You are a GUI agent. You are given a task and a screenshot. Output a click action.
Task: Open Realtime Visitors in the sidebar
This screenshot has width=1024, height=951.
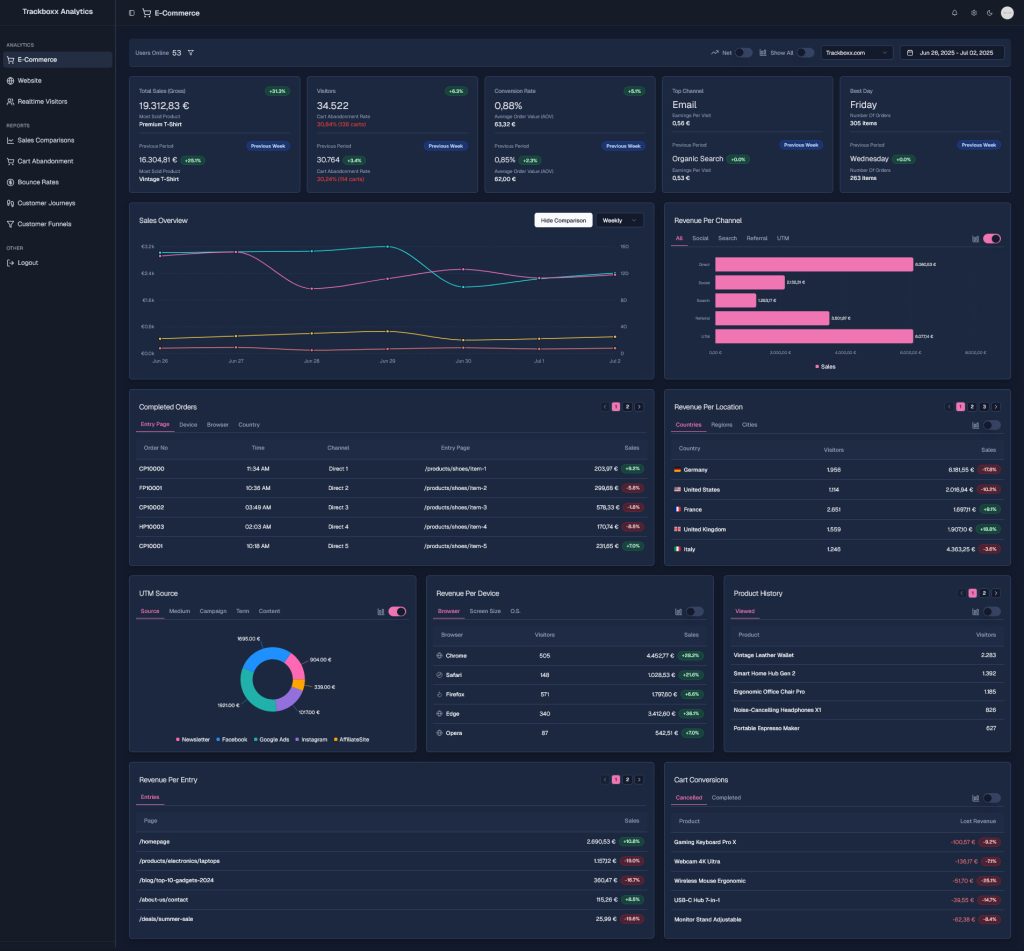pyautogui.click(x=40, y=101)
